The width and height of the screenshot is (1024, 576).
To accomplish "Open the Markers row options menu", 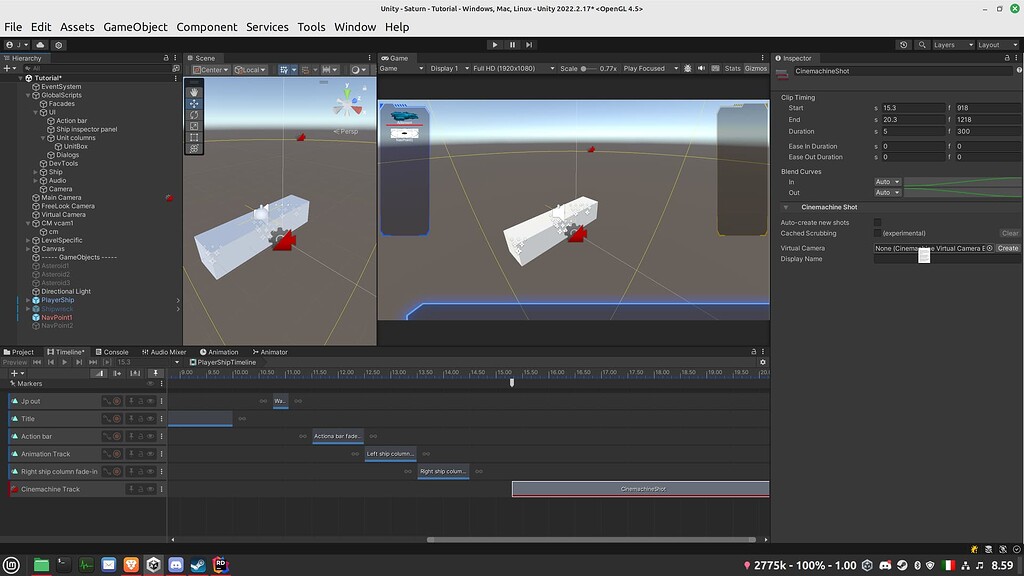I will tap(162, 383).
